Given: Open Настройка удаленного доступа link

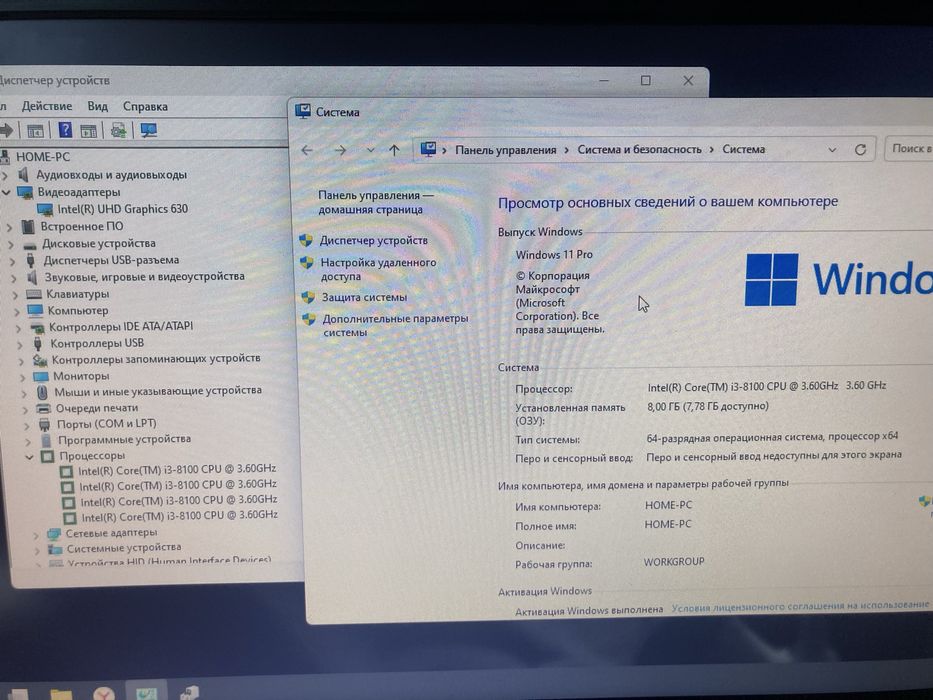Looking at the screenshot, I should click(378, 269).
